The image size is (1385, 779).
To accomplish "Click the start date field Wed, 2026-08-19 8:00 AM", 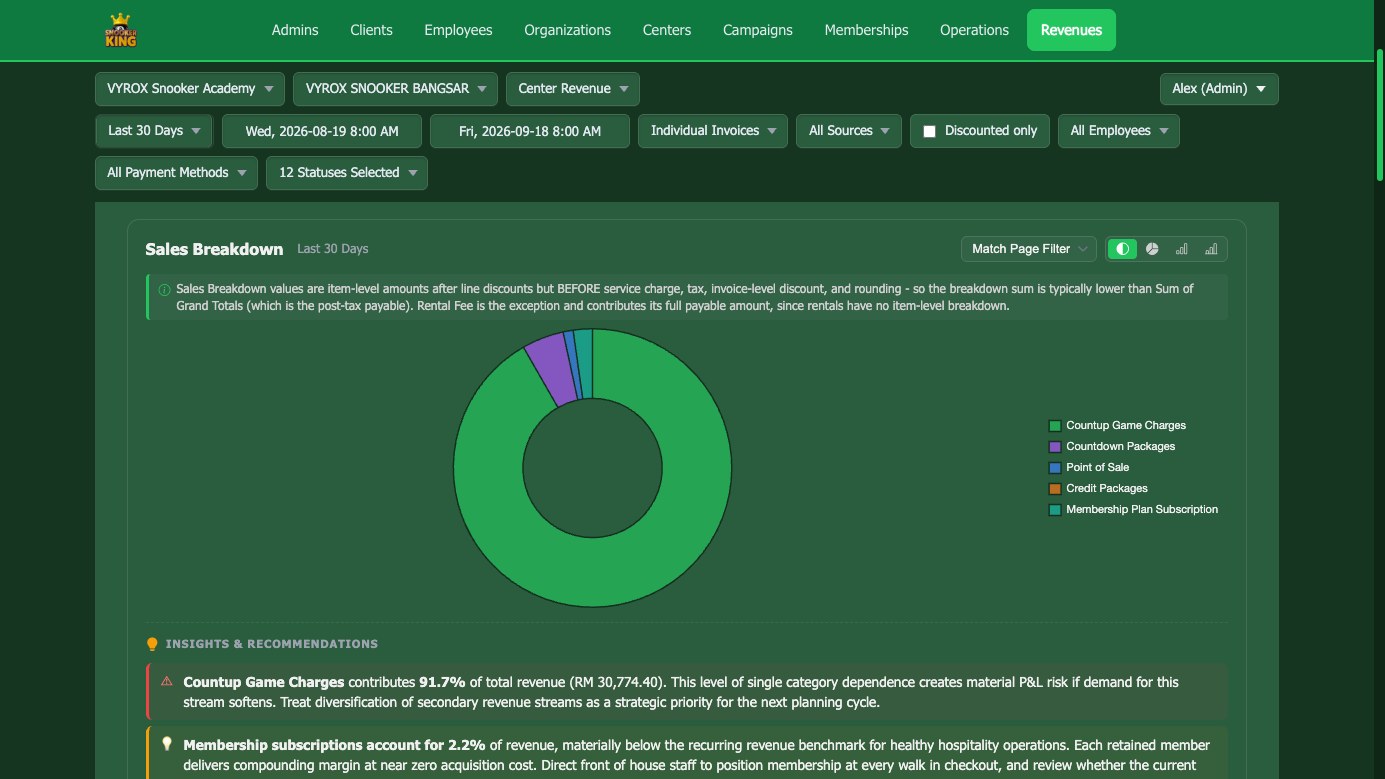I will point(322,131).
